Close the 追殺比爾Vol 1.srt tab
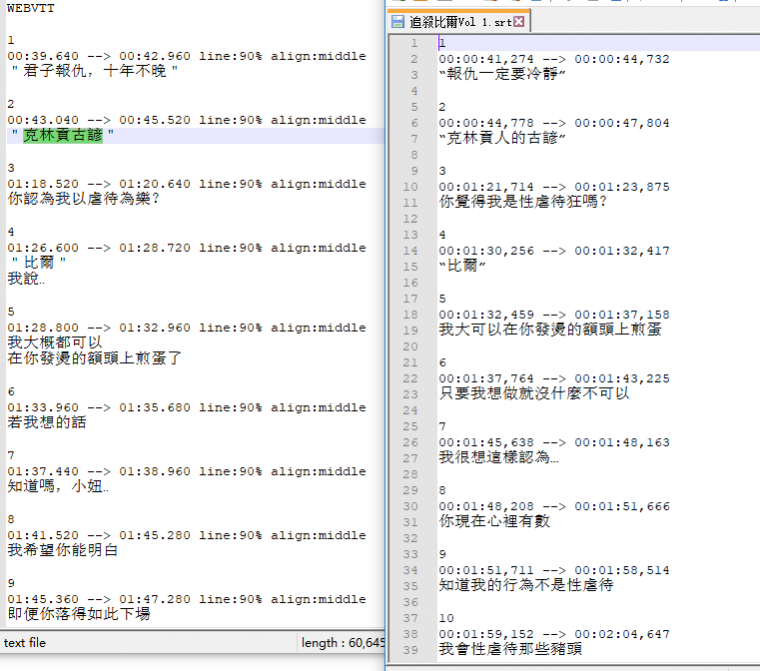Screen dimensions: 760x671 pos(519,21)
